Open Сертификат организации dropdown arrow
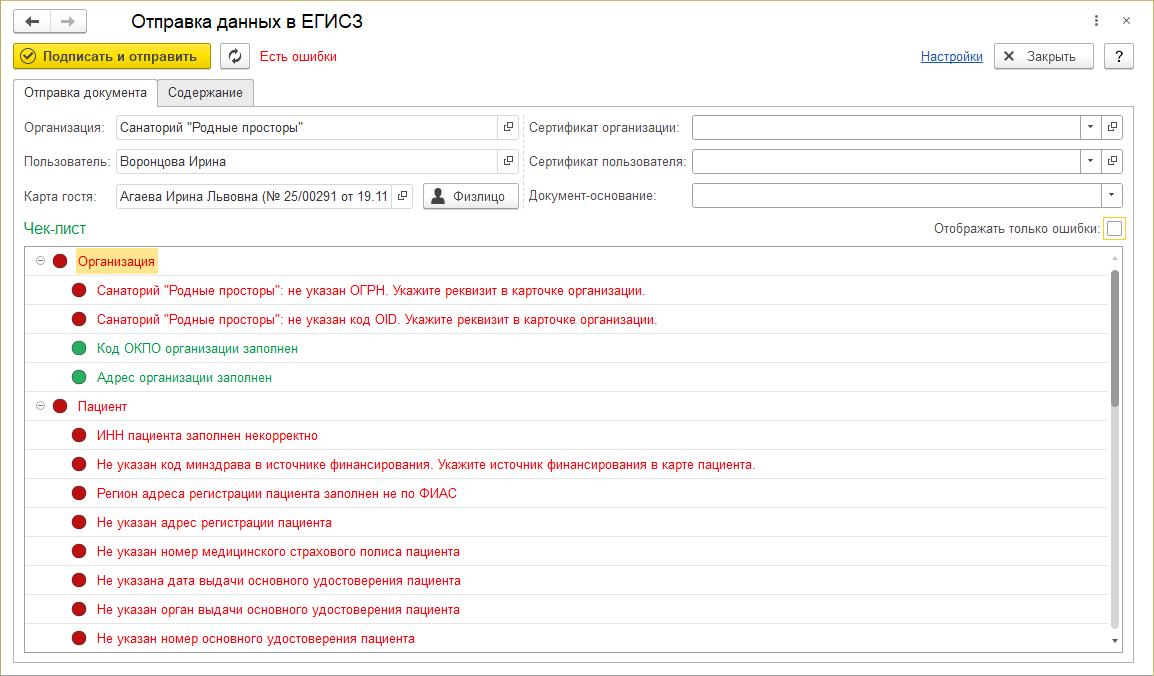This screenshot has height=676, width=1154. point(1091,127)
